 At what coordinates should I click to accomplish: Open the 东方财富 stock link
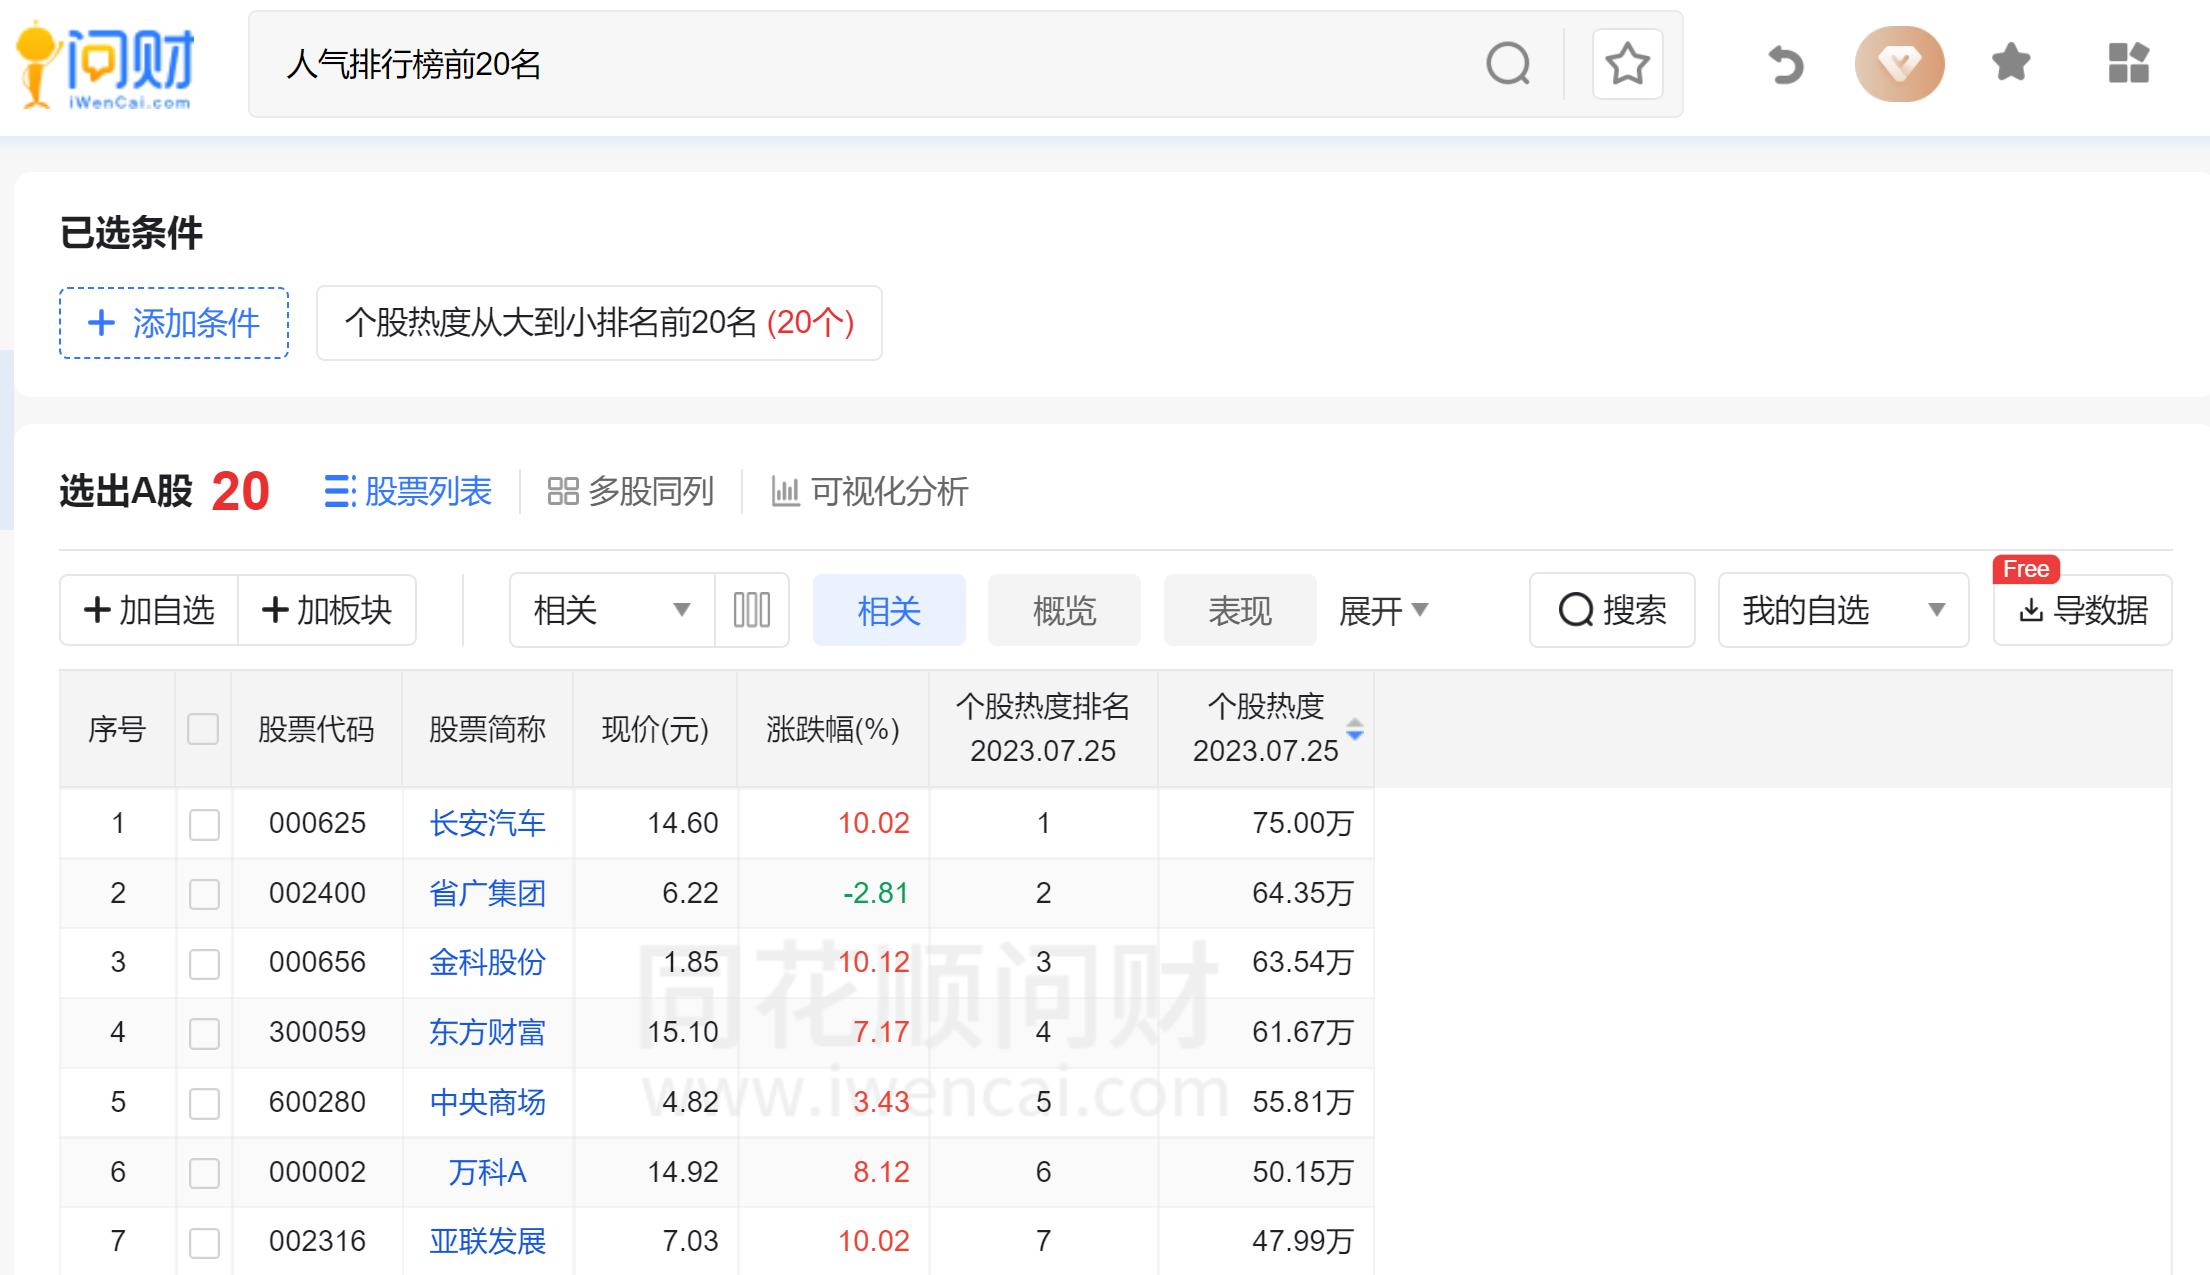coord(487,1032)
